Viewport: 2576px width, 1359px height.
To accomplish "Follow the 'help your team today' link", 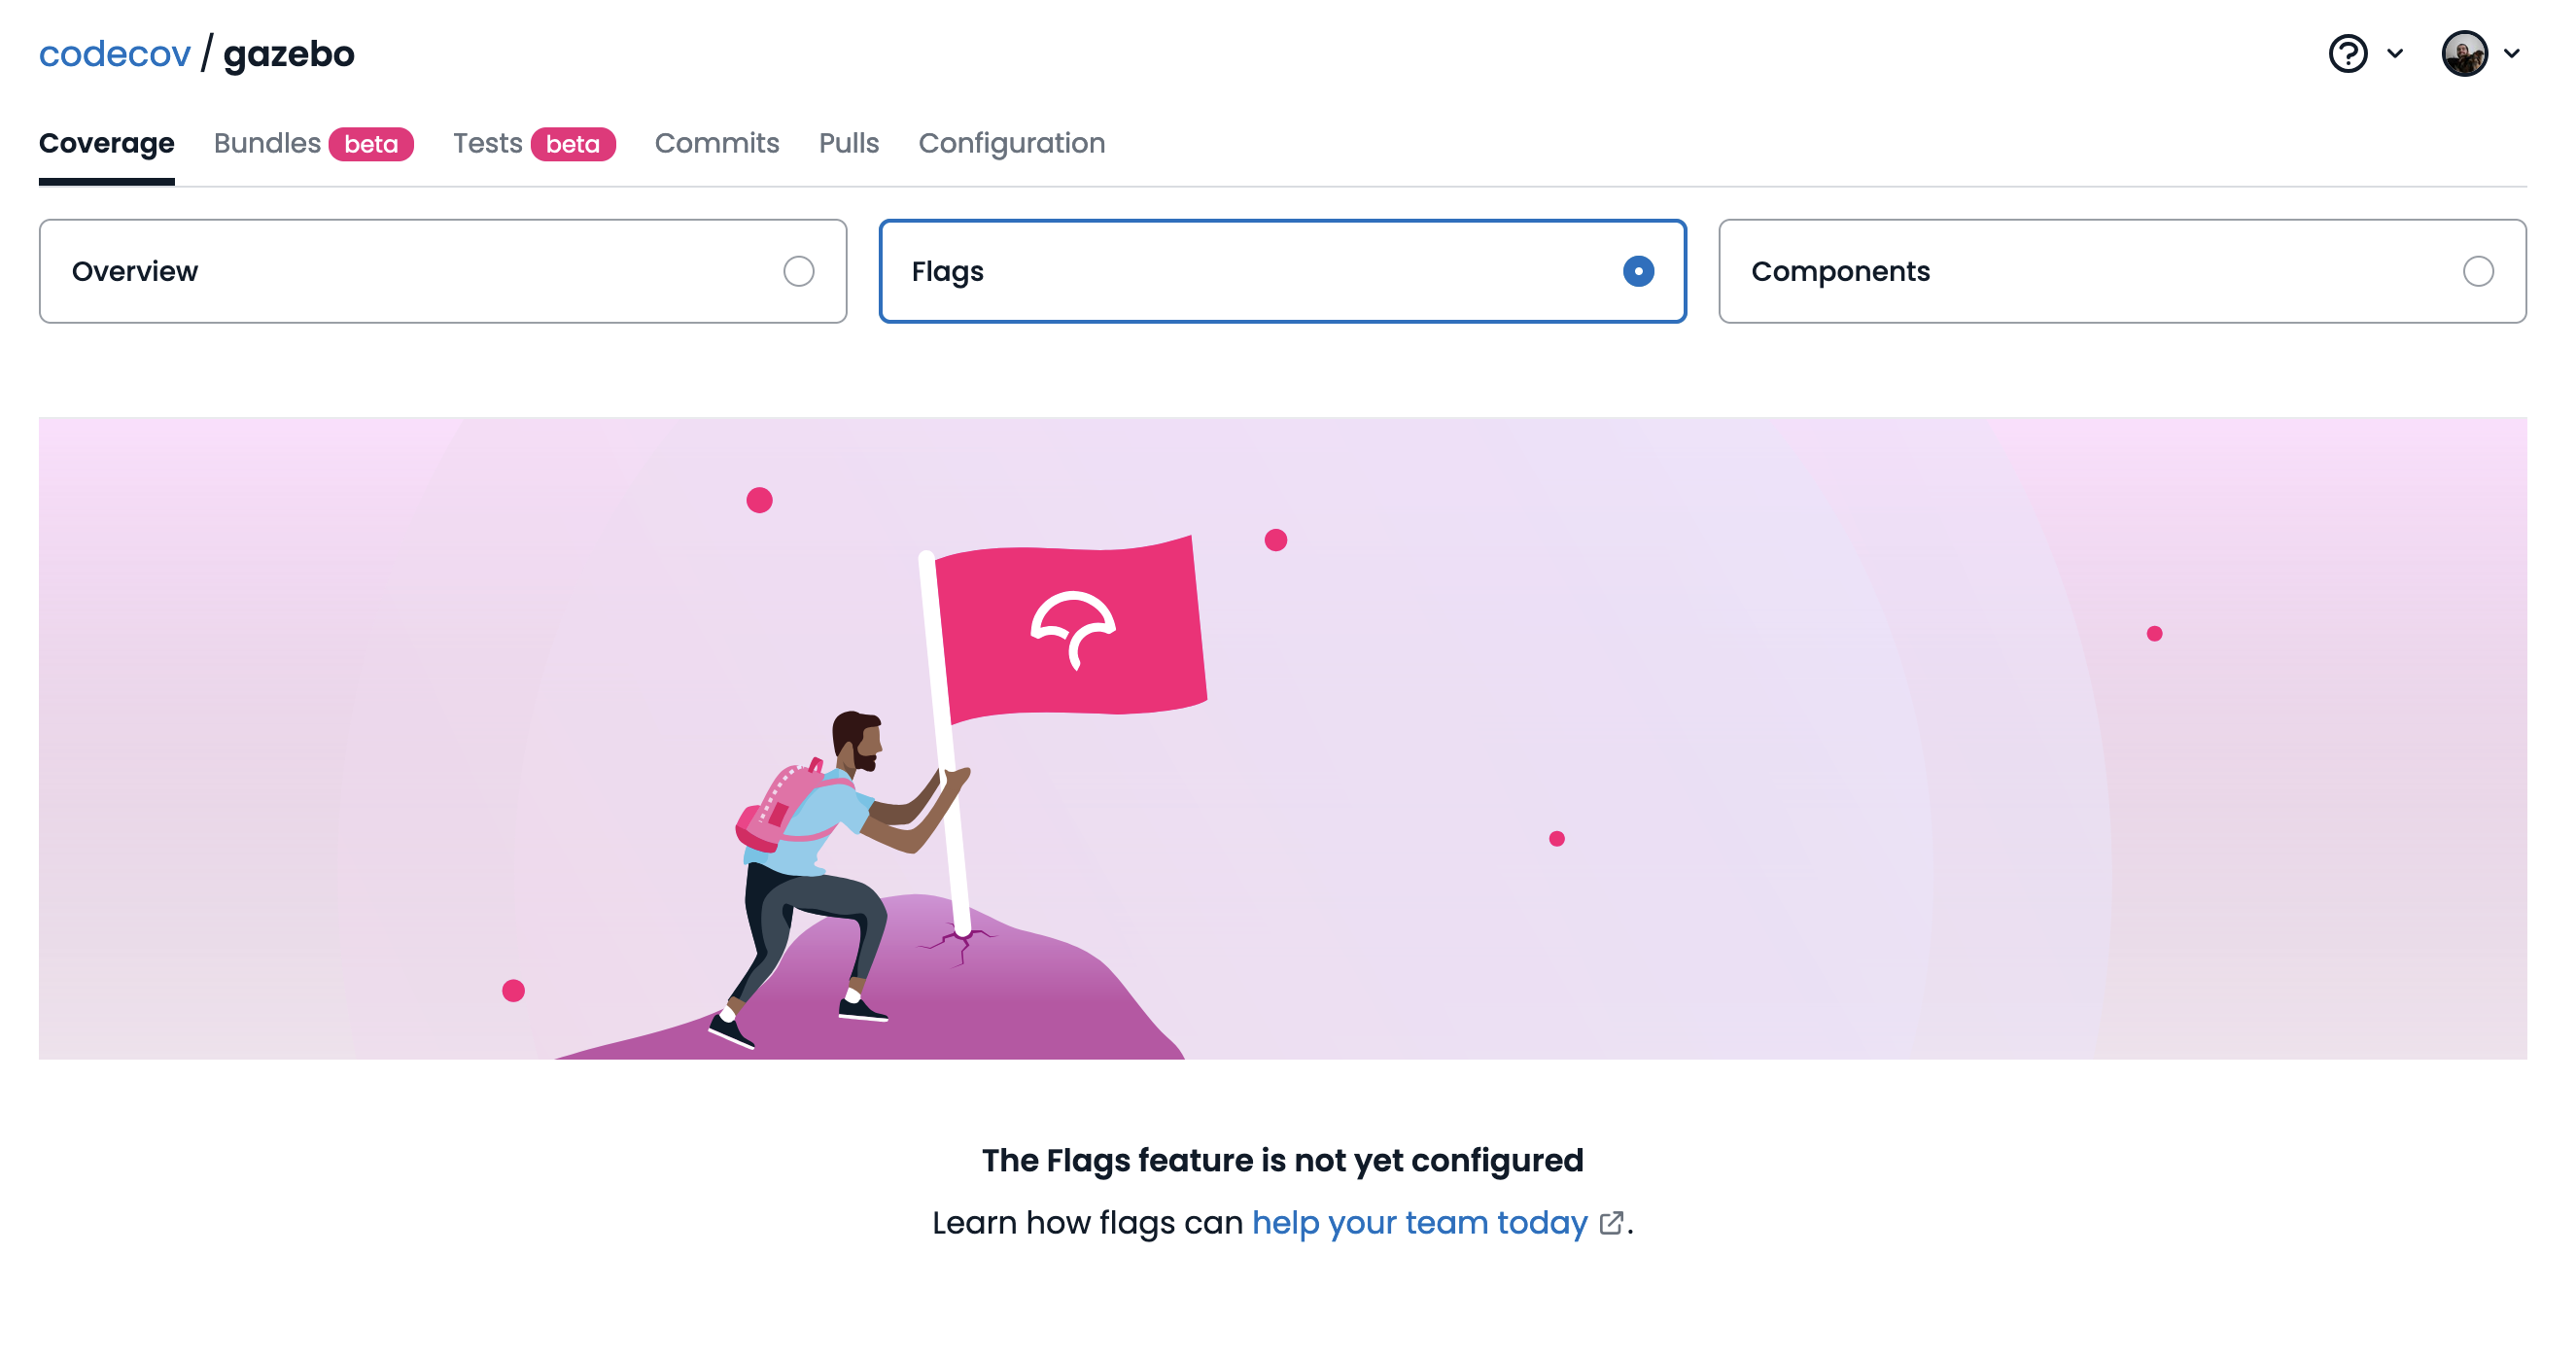I will click(x=1419, y=1222).
